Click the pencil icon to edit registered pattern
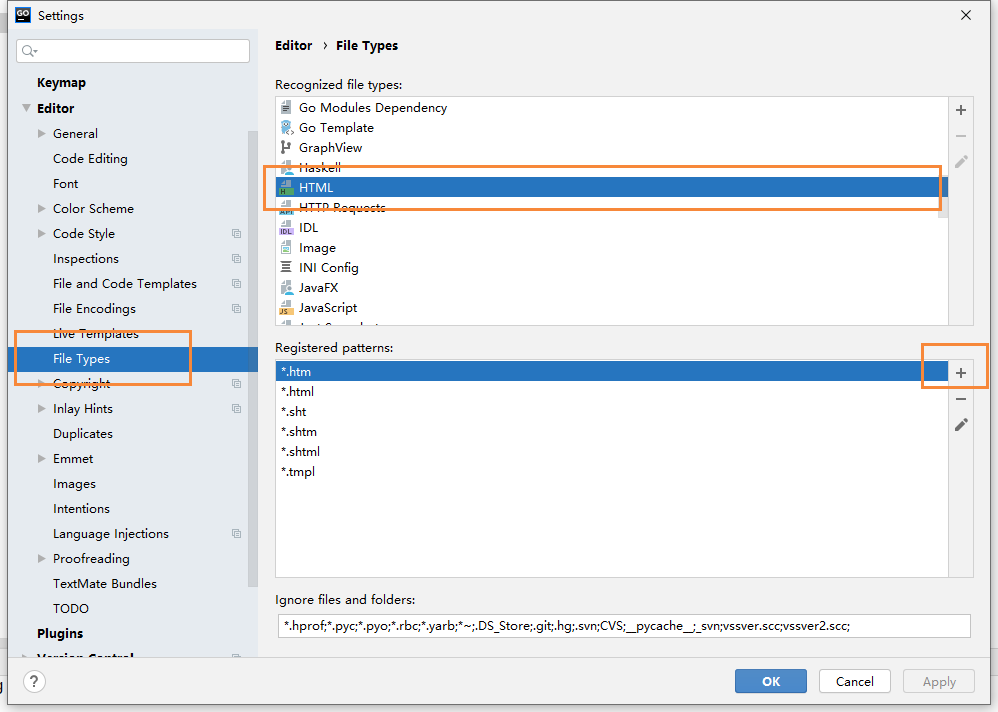 (x=961, y=425)
